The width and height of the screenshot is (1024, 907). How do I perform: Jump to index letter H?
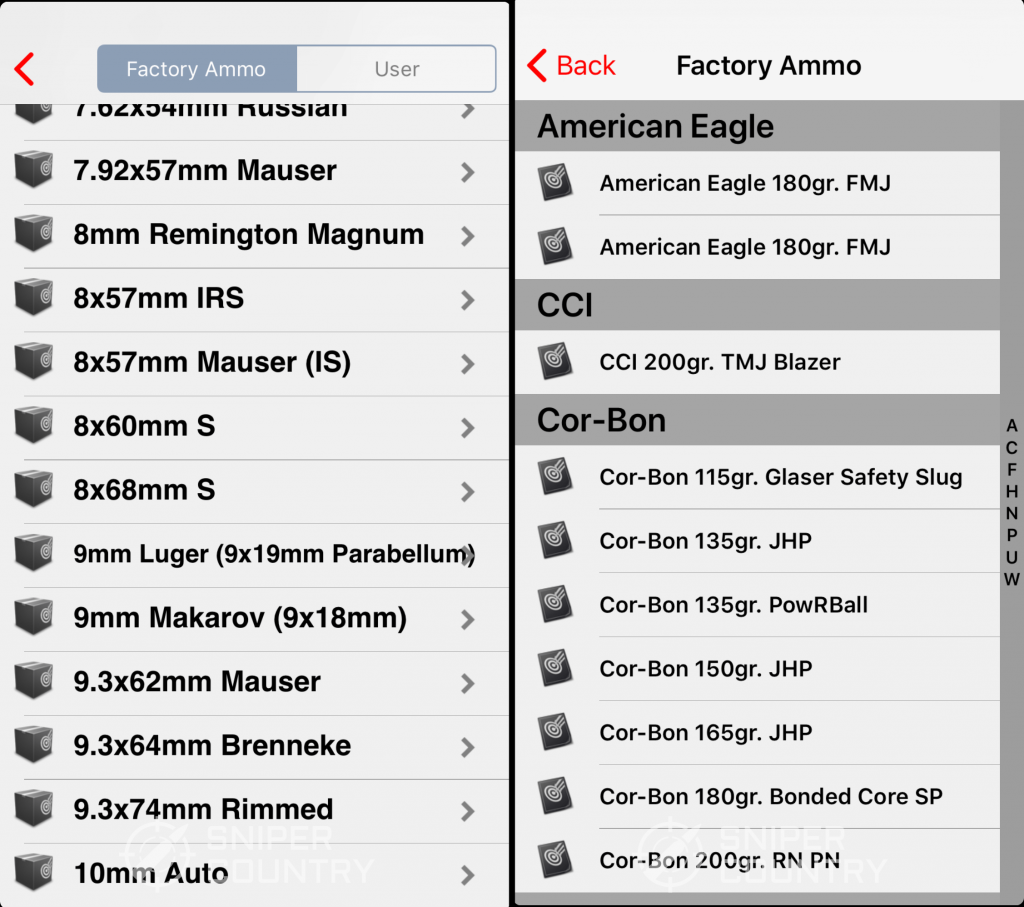(1012, 492)
